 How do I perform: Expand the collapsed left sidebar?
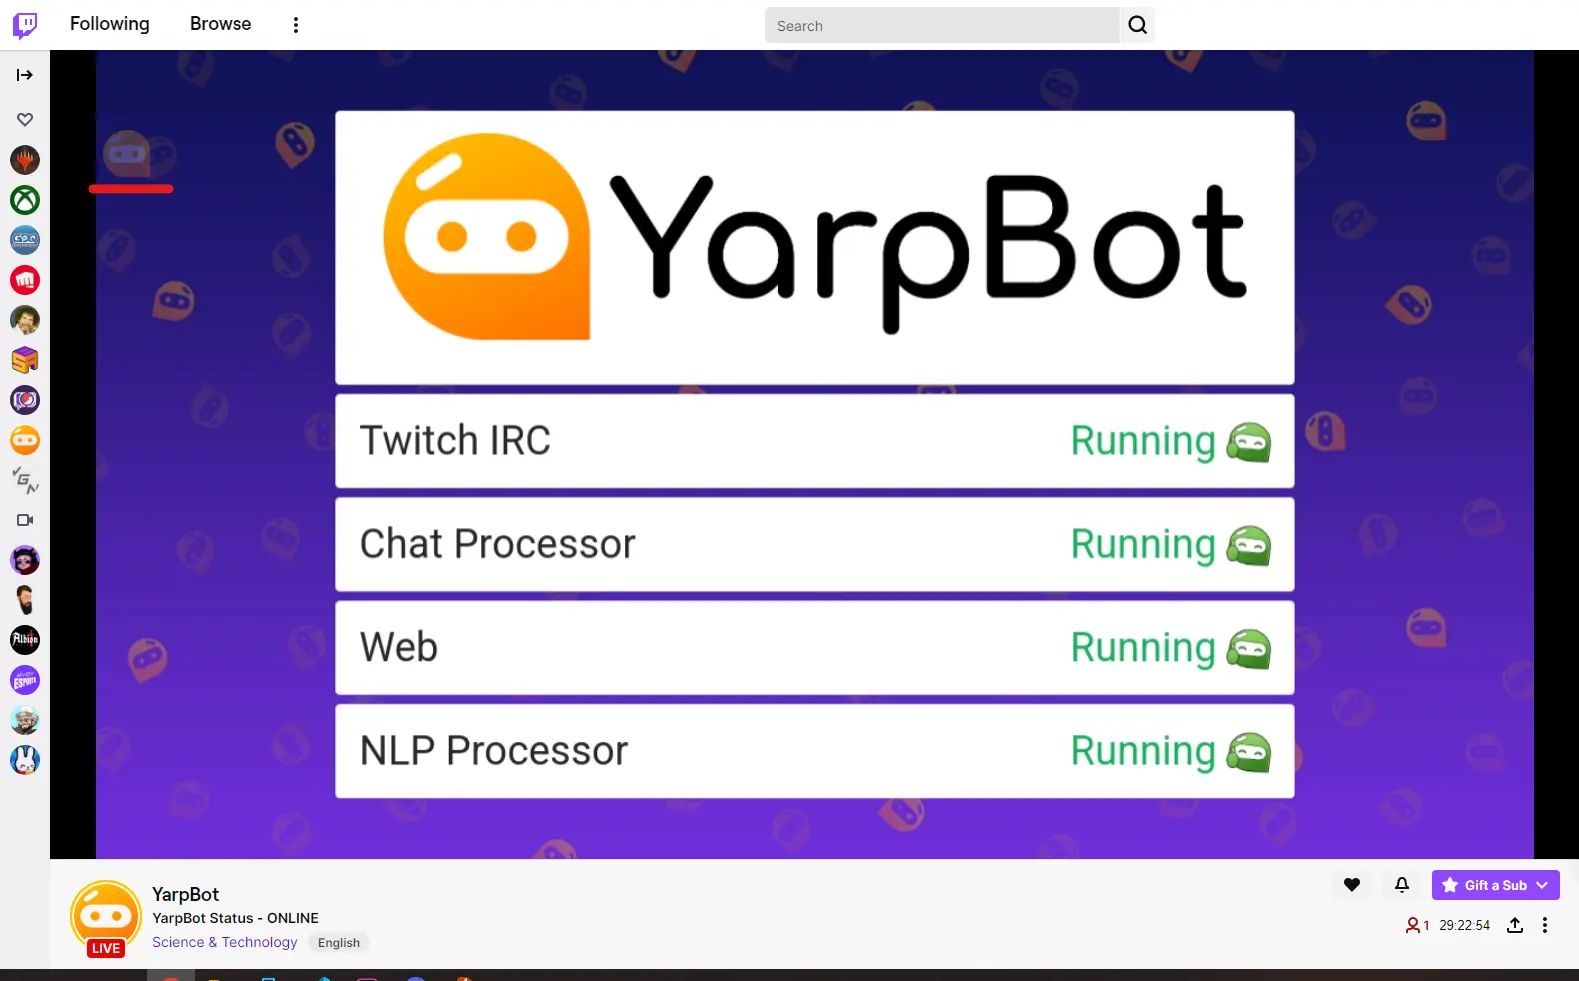click(25, 75)
